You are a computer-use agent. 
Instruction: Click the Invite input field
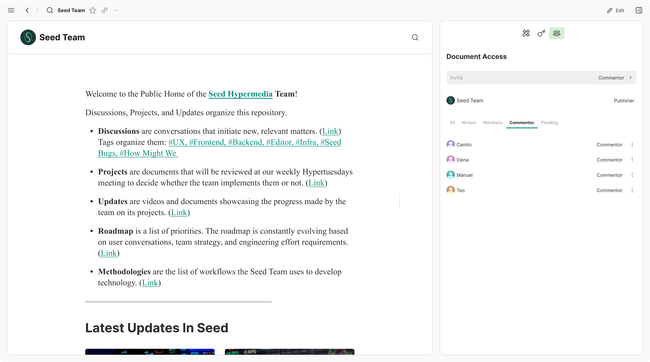point(520,78)
